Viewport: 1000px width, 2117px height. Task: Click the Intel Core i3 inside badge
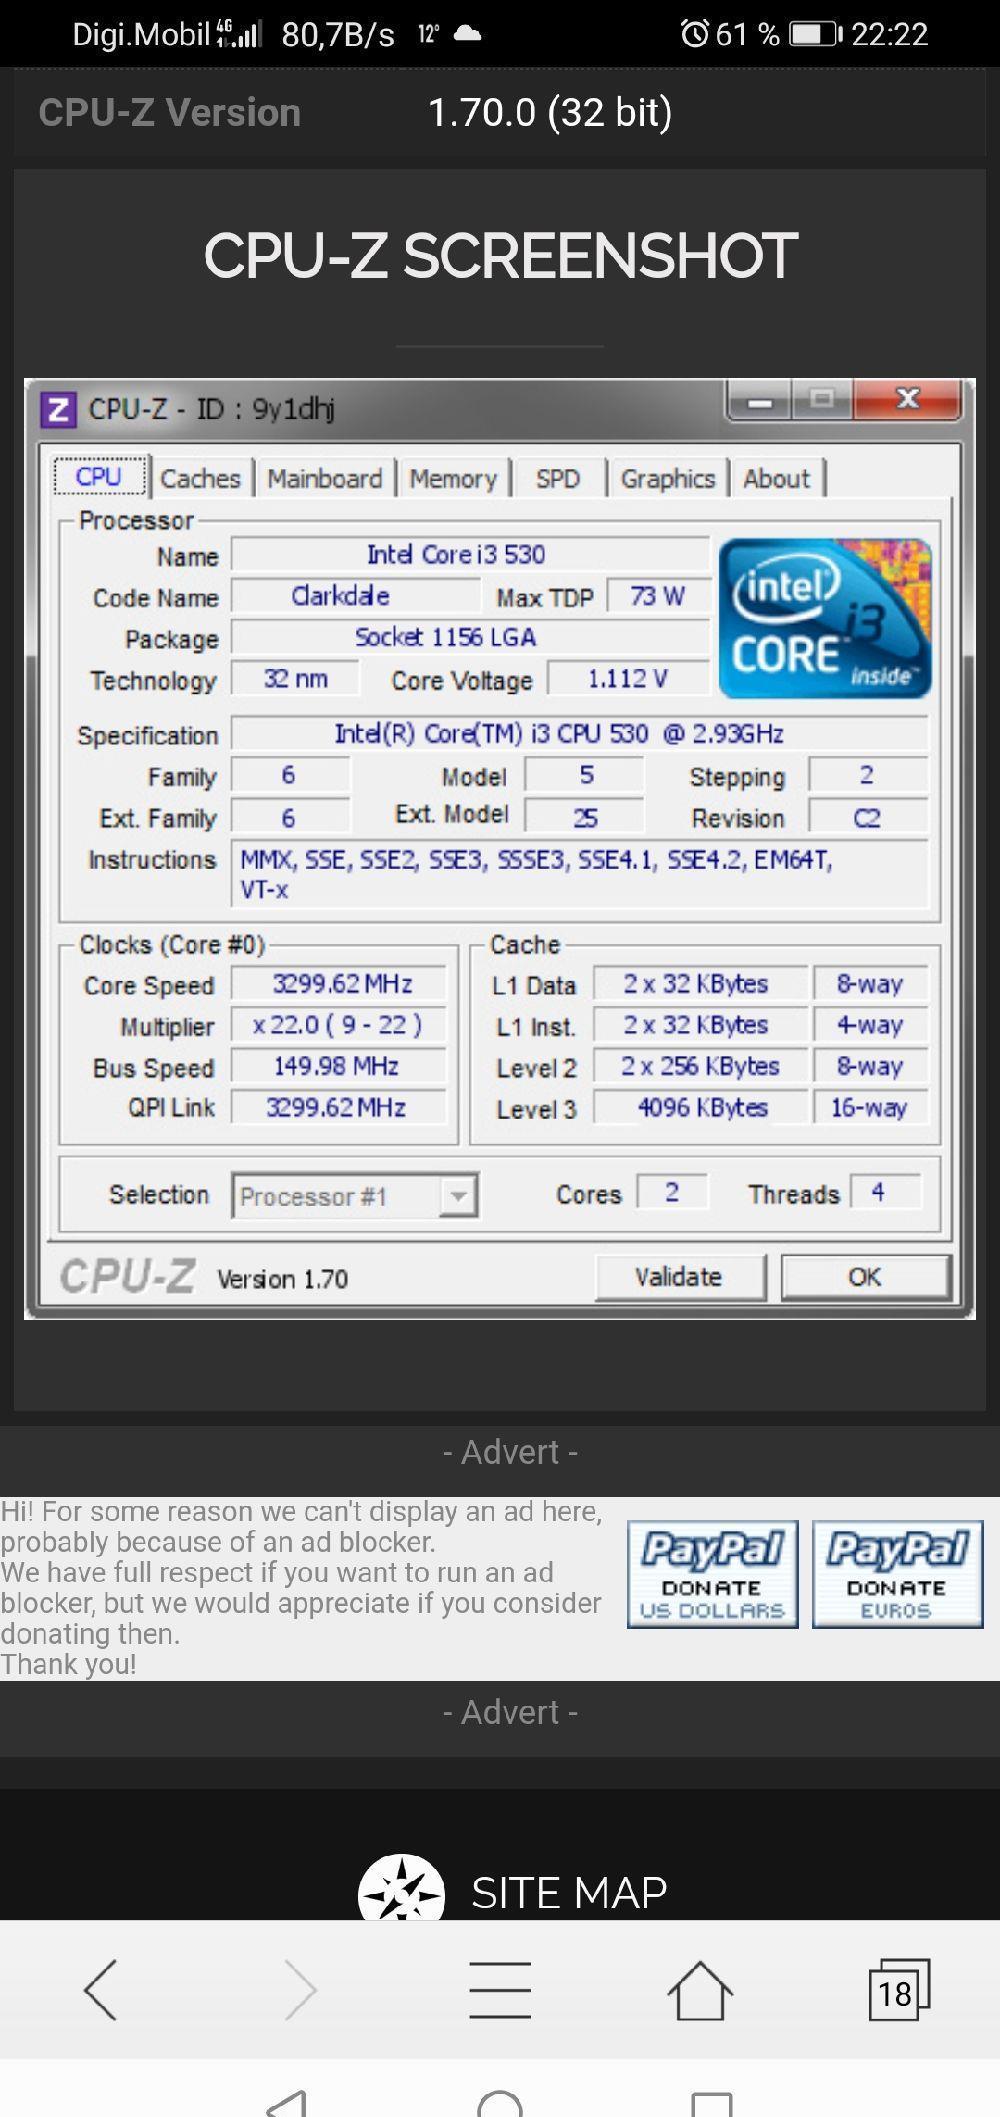(x=825, y=618)
